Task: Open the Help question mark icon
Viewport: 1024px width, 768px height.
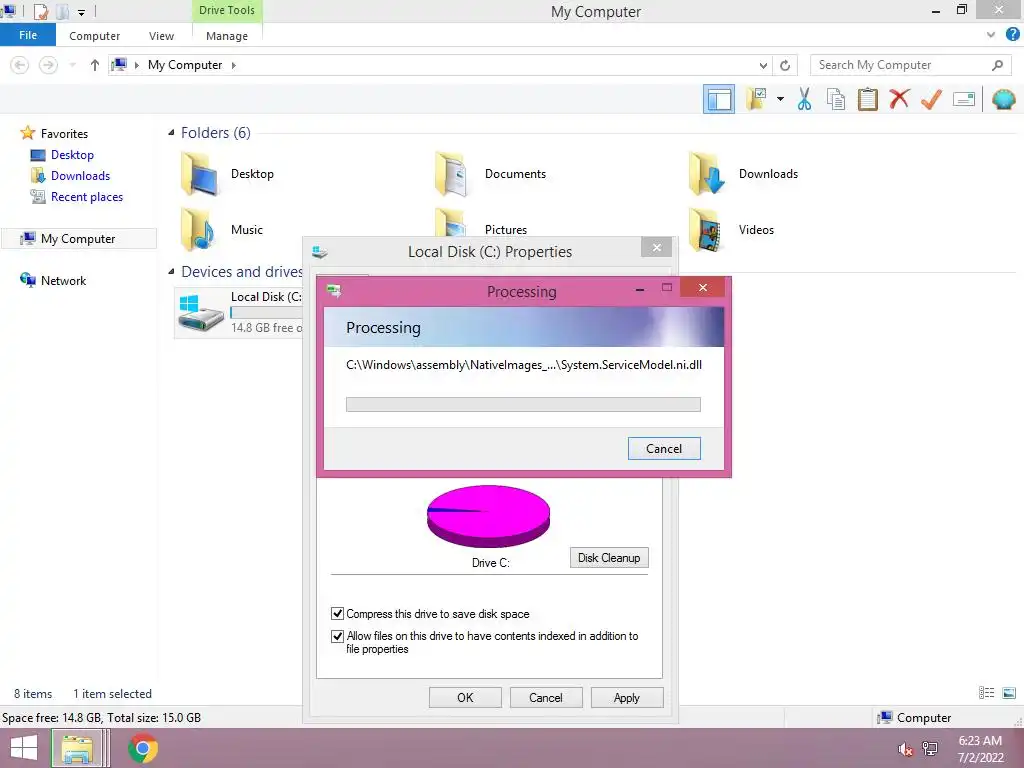Action: pyautogui.click(x=1012, y=35)
